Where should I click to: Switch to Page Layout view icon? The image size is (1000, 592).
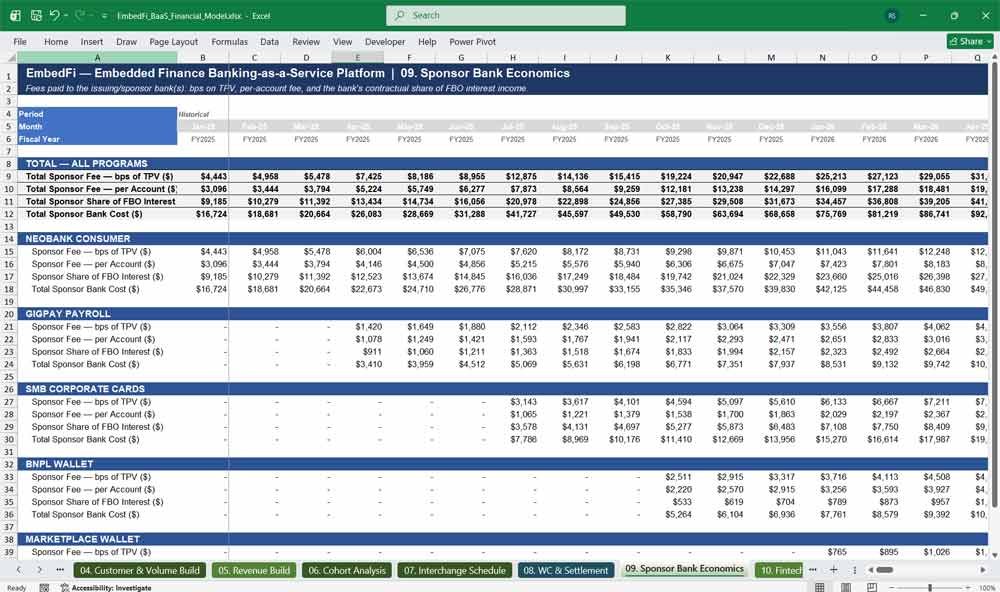tap(846, 587)
